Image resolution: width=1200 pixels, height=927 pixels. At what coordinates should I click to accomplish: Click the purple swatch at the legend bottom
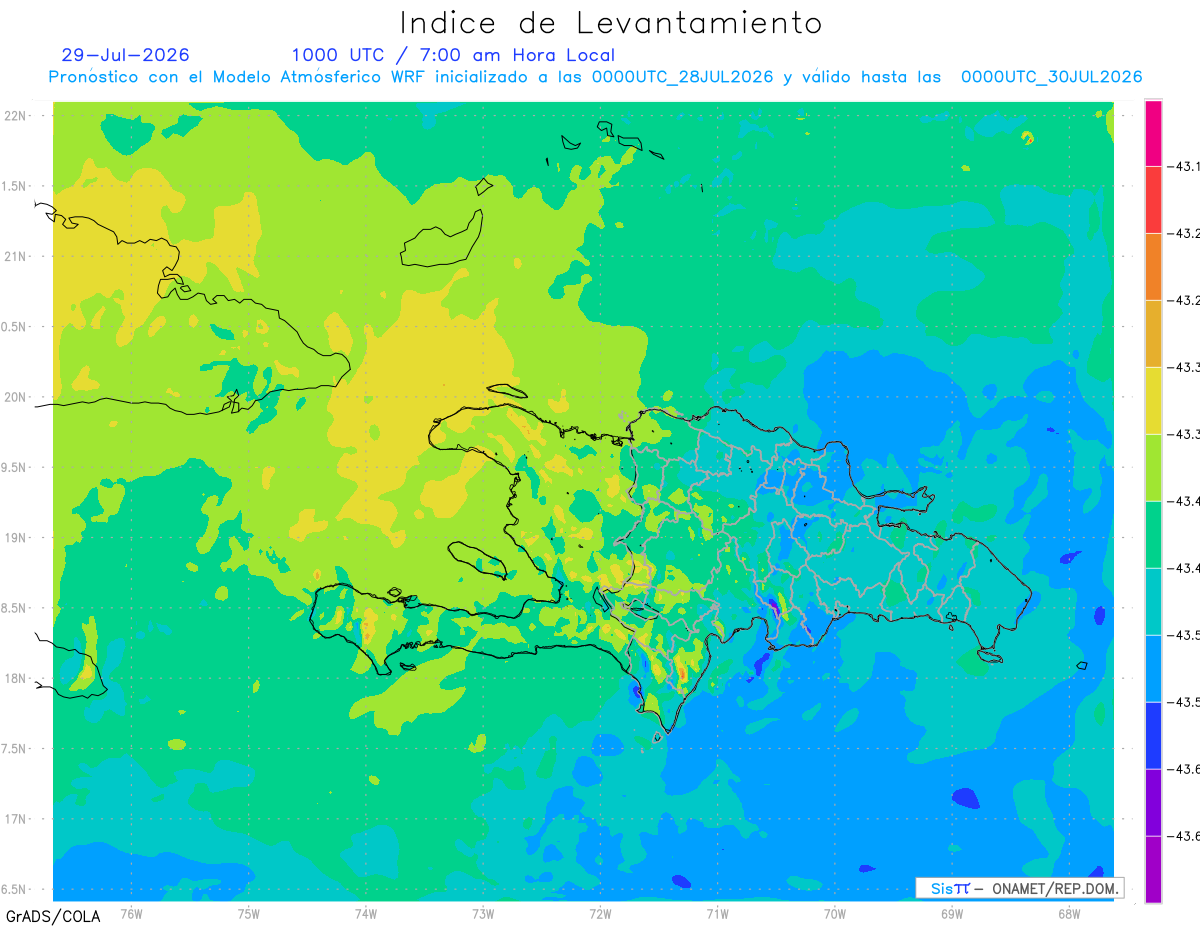click(x=1153, y=869)
